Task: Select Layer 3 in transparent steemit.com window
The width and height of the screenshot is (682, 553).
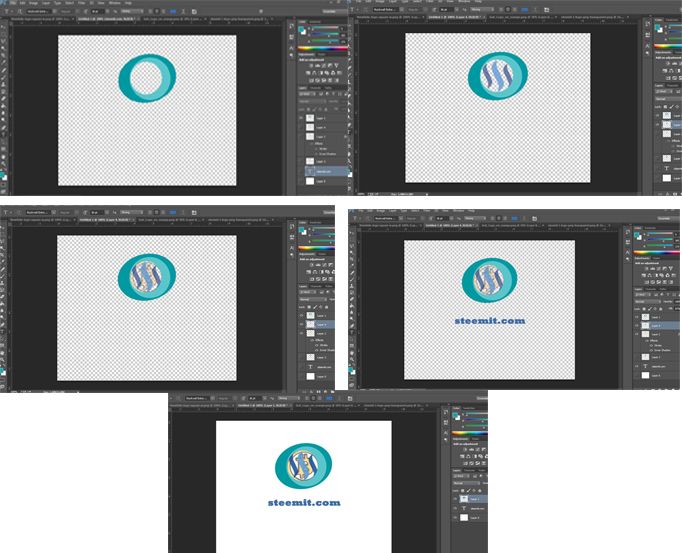Action: point(657,357)
